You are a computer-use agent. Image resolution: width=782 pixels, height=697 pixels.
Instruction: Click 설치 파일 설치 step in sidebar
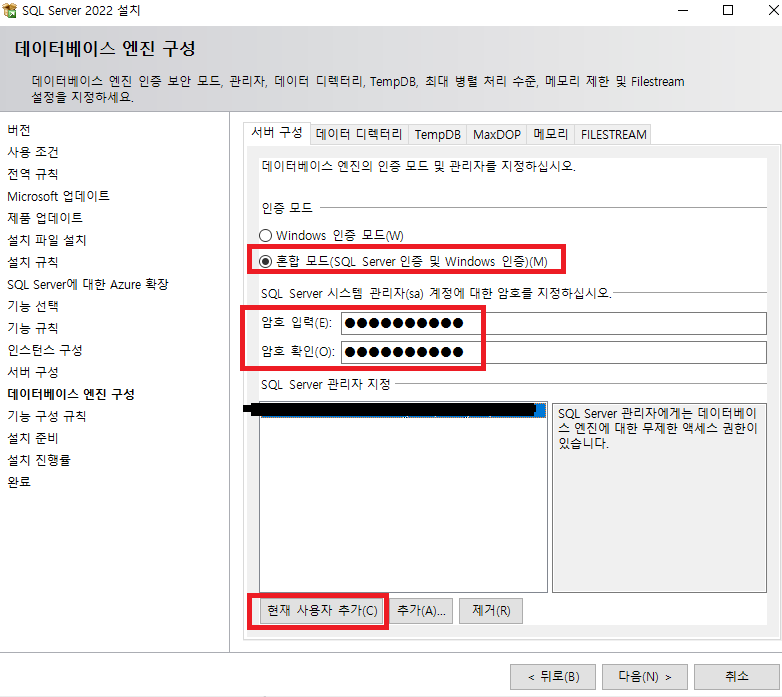click(47, 240)
